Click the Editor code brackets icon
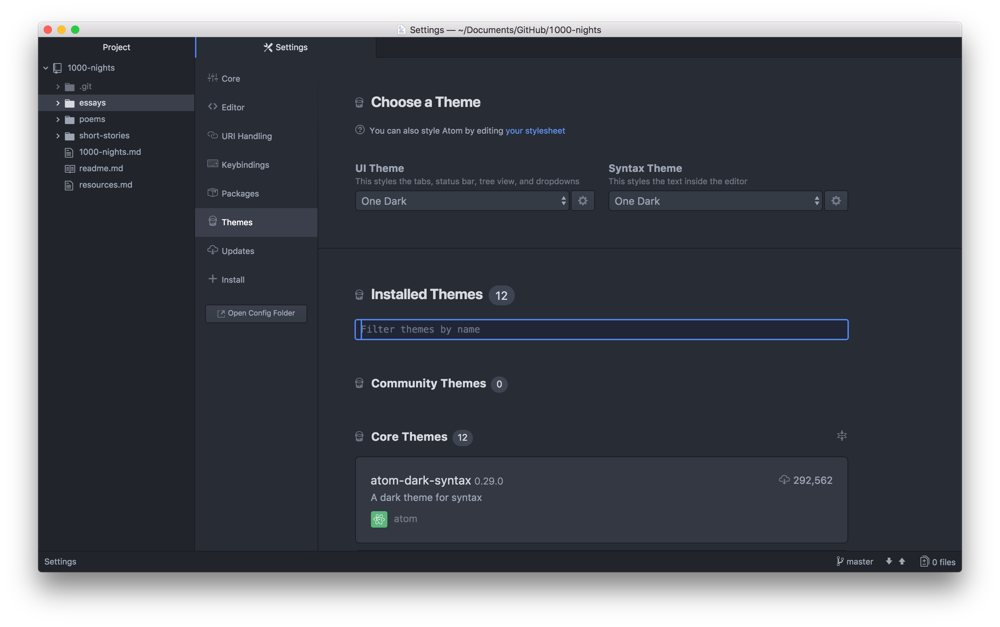 pyautogui.click(x=212, y=107)
